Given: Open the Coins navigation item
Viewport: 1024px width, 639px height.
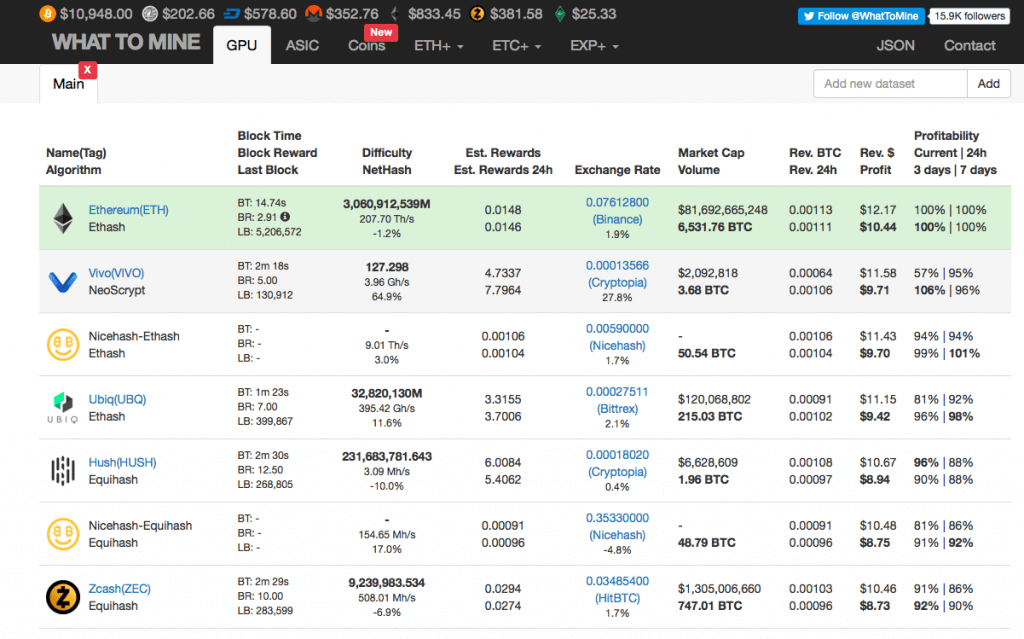Looking at the screenshot, I should 367,46.
